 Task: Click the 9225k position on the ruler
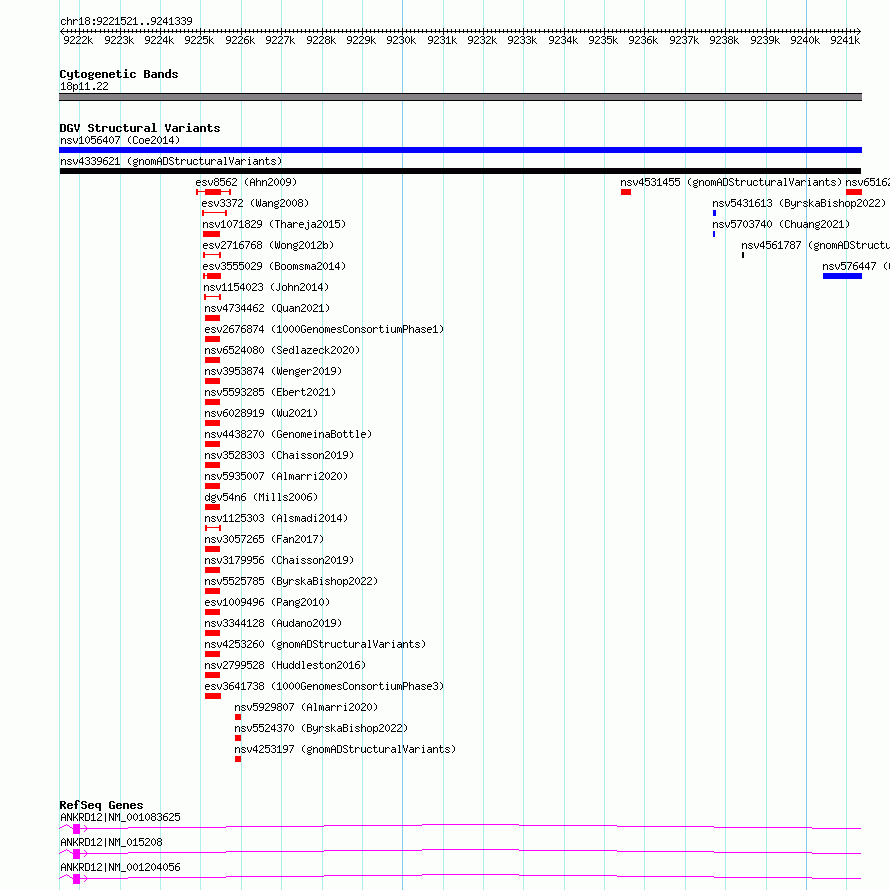click(199, 40)
